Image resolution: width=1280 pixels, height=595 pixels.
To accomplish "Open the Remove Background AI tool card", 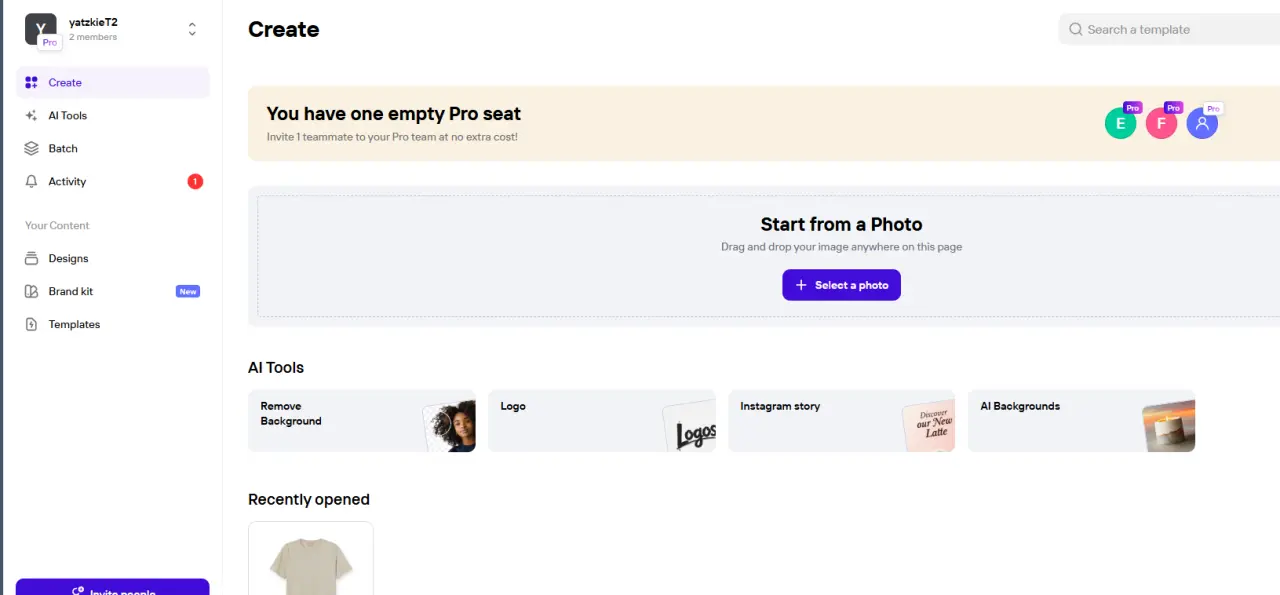I will (x=362, y=421).
